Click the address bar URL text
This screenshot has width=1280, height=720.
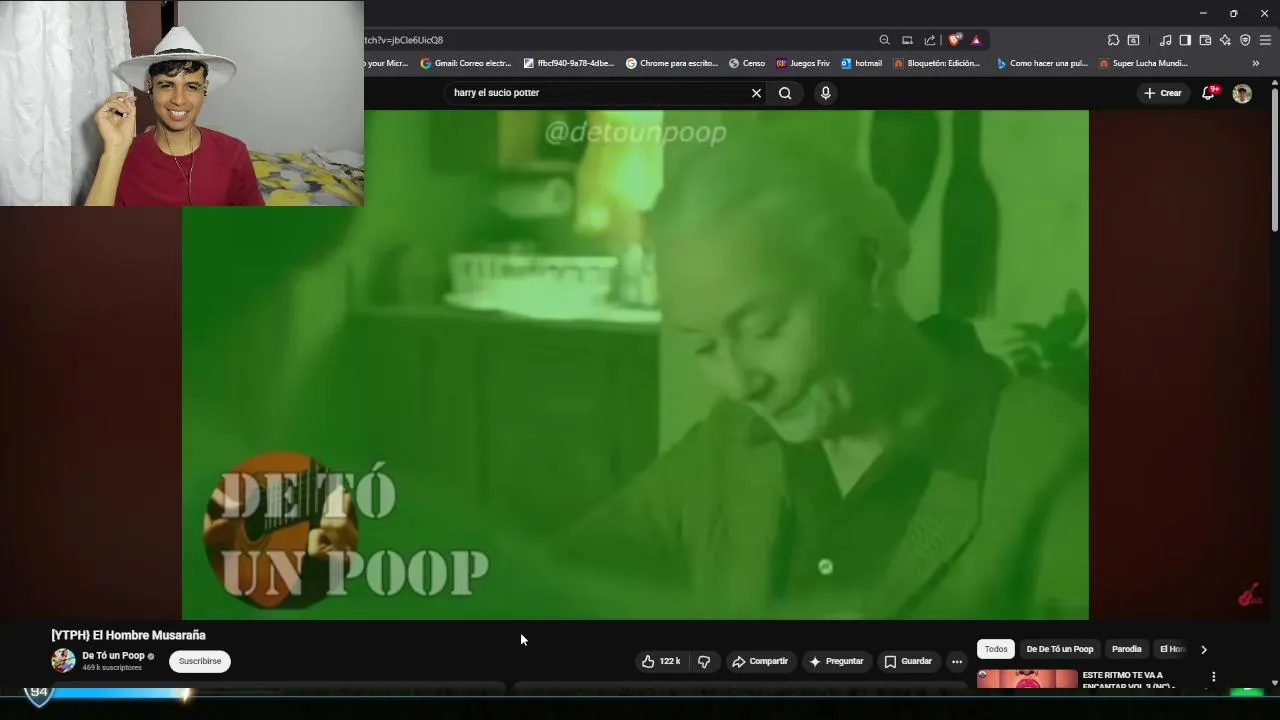[x=404, y=40]
